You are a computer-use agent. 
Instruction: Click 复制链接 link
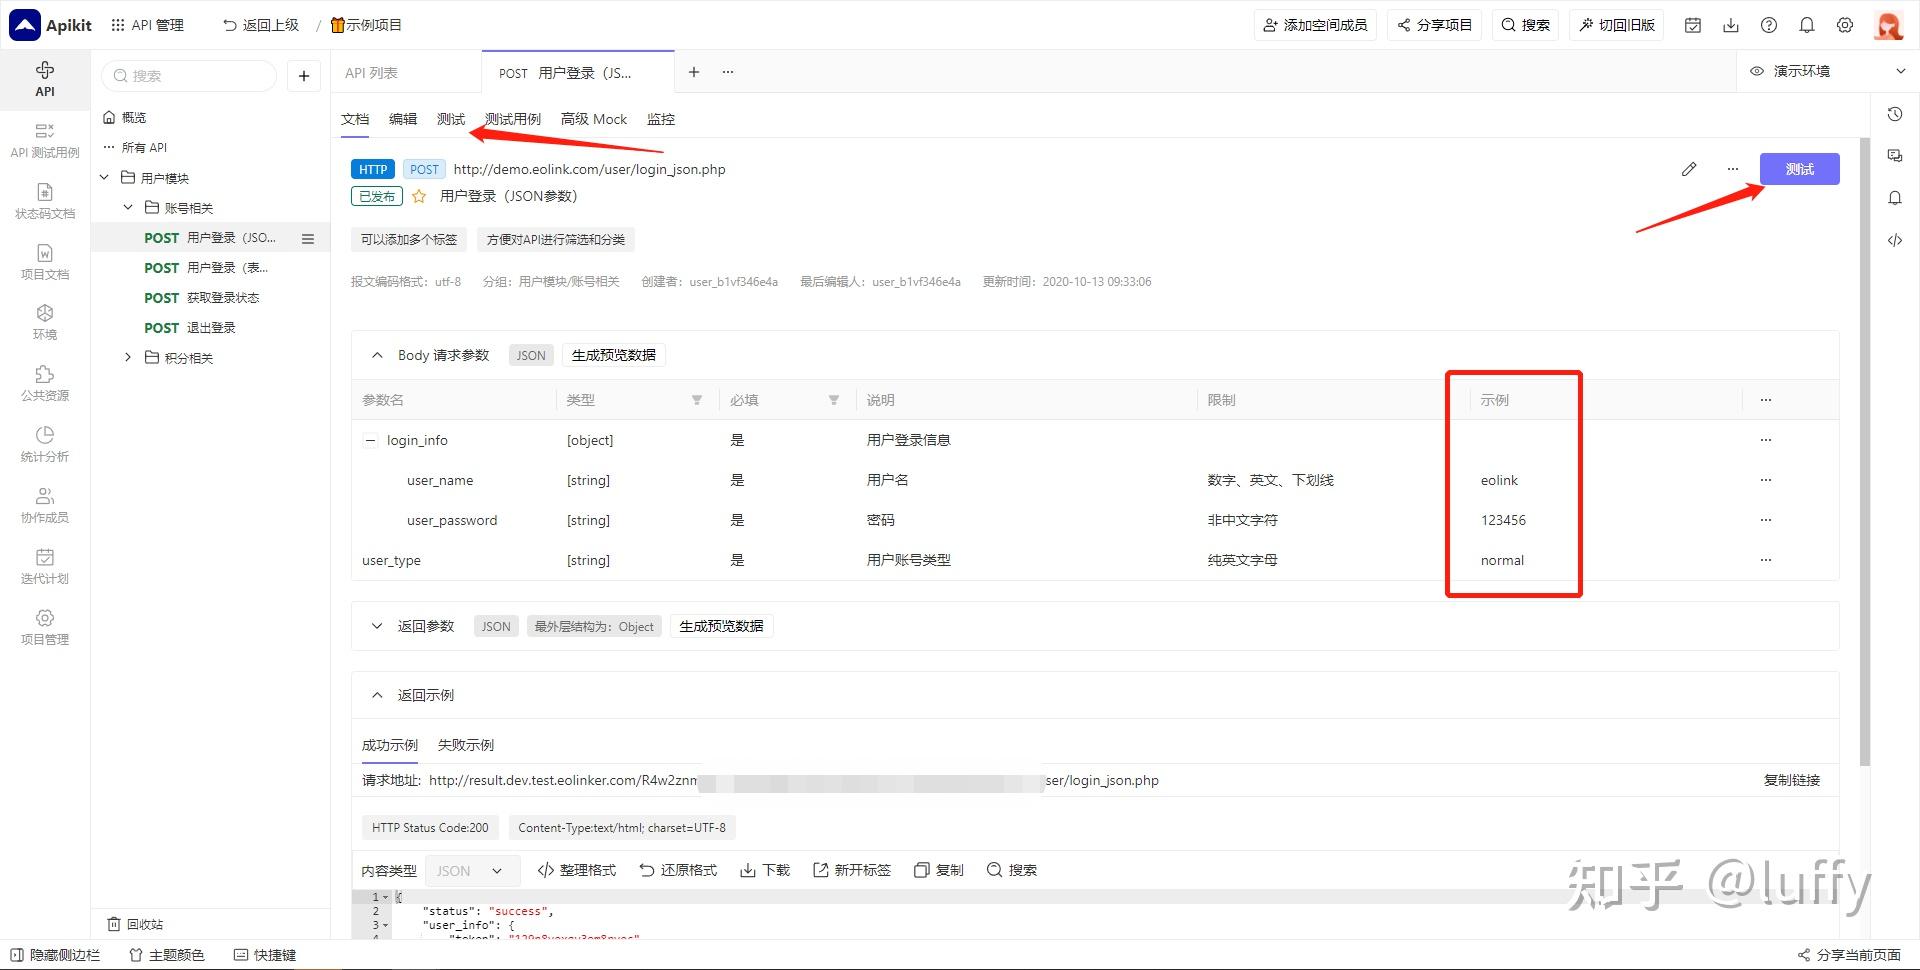(1792, 780)
